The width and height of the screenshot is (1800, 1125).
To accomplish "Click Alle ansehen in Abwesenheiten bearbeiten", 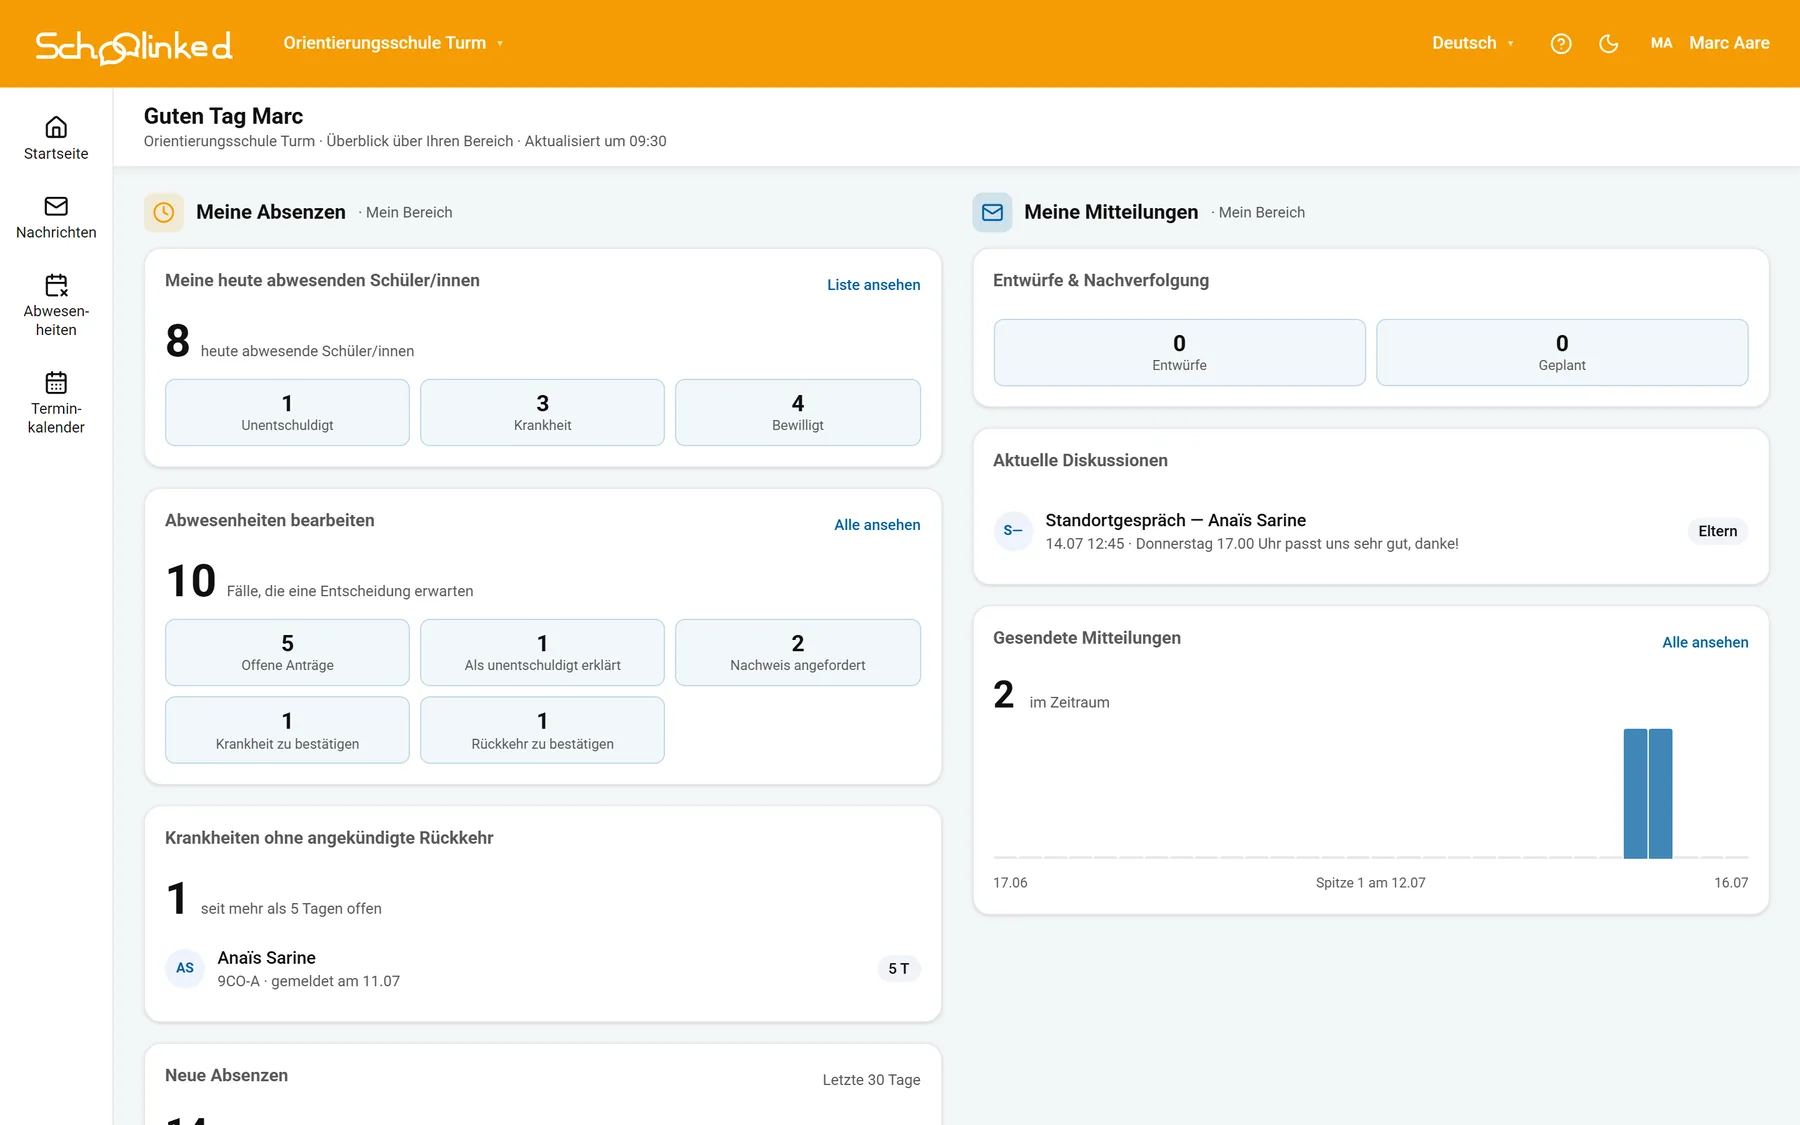I will coord(877,525).
